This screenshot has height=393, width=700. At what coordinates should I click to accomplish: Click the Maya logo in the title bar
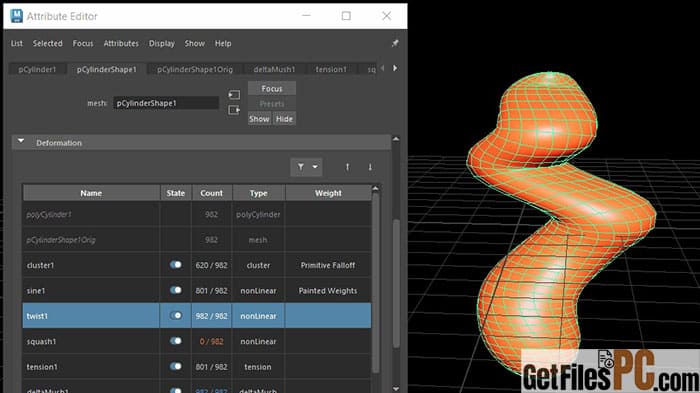coord(17,16)
